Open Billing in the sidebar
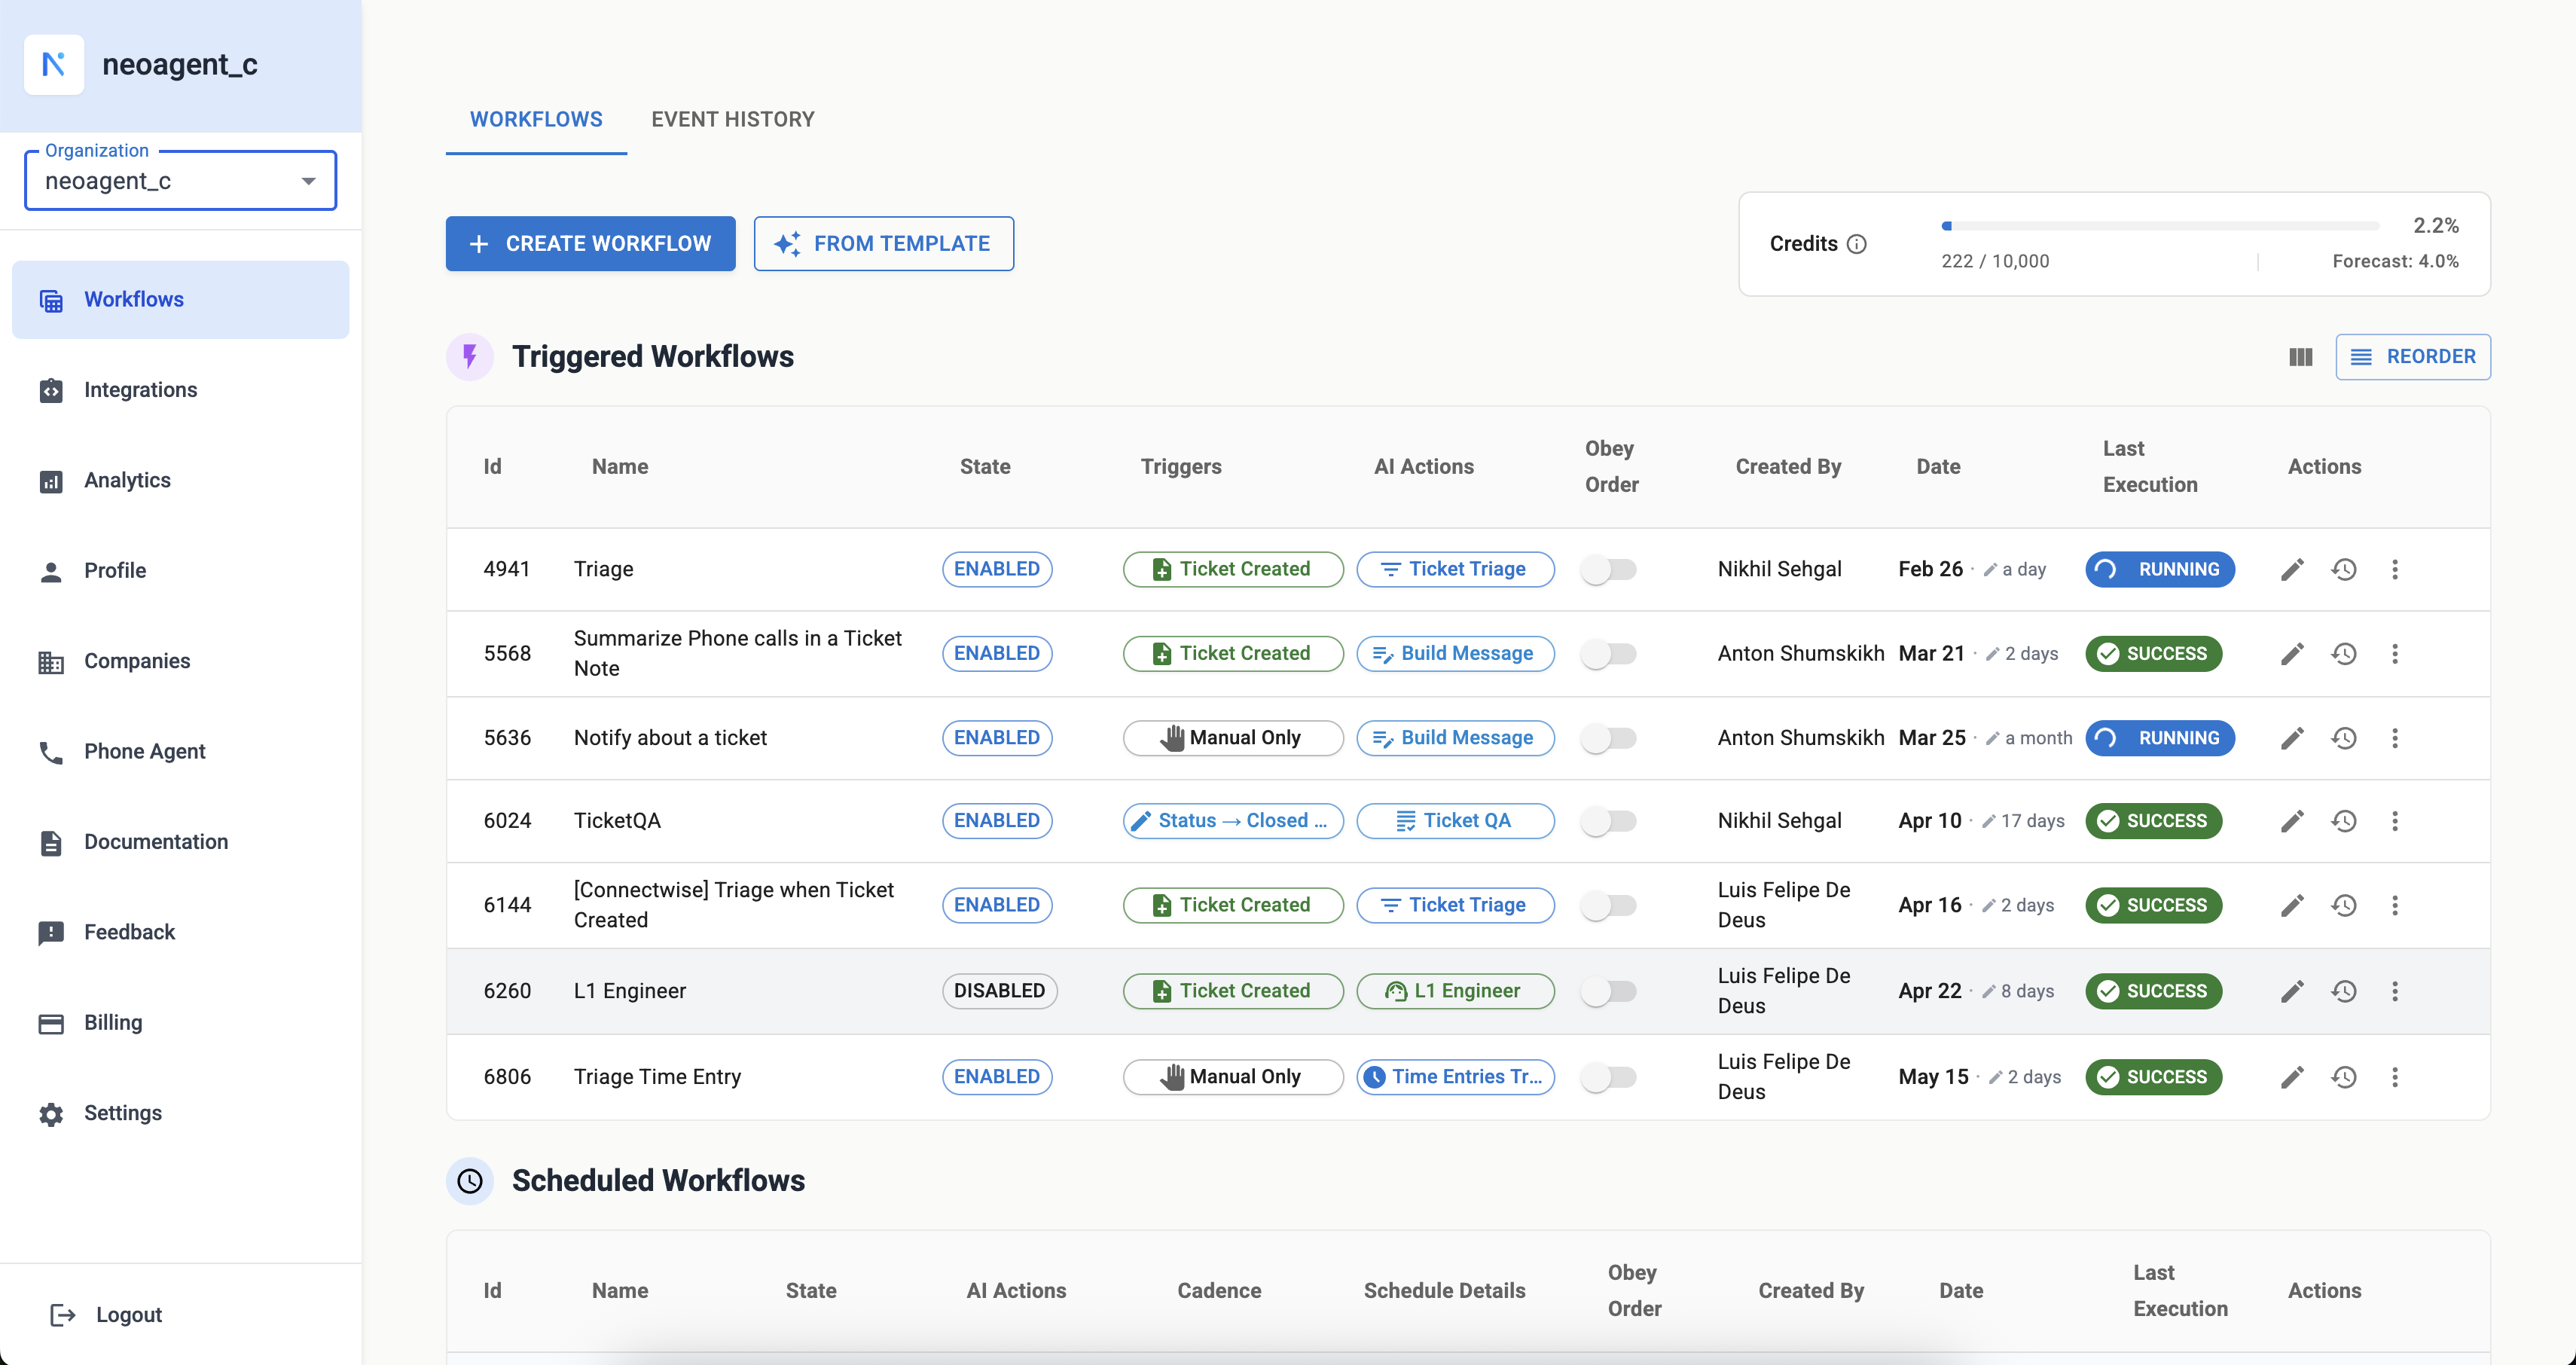 [180, 1023]
